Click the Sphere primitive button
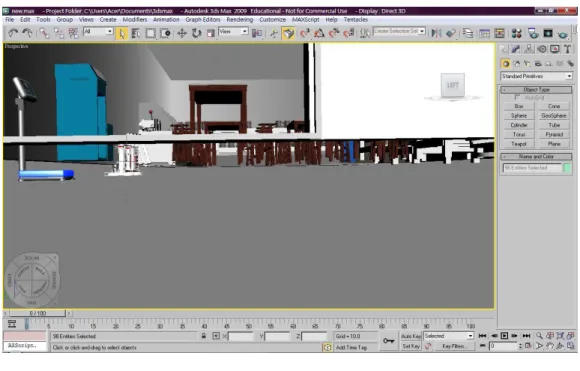580x371 pixels. [x=519, y=115]
